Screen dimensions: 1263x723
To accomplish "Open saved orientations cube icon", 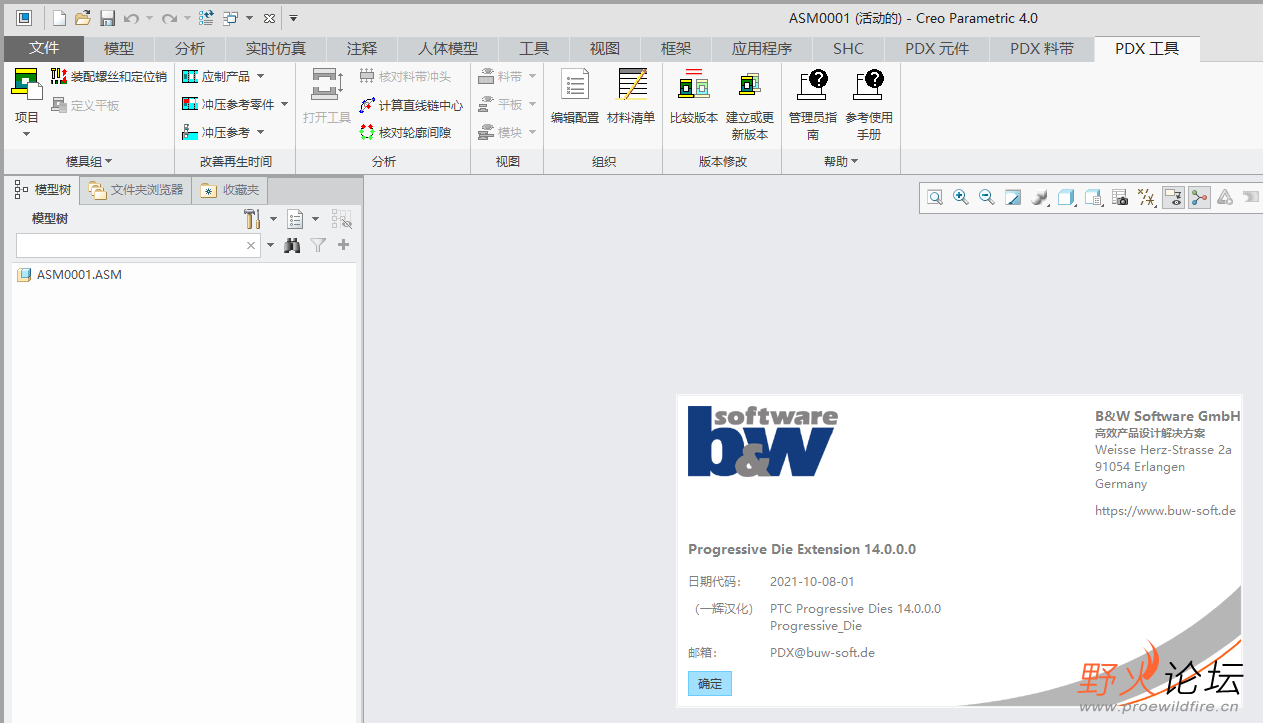I will [1065, 198].
